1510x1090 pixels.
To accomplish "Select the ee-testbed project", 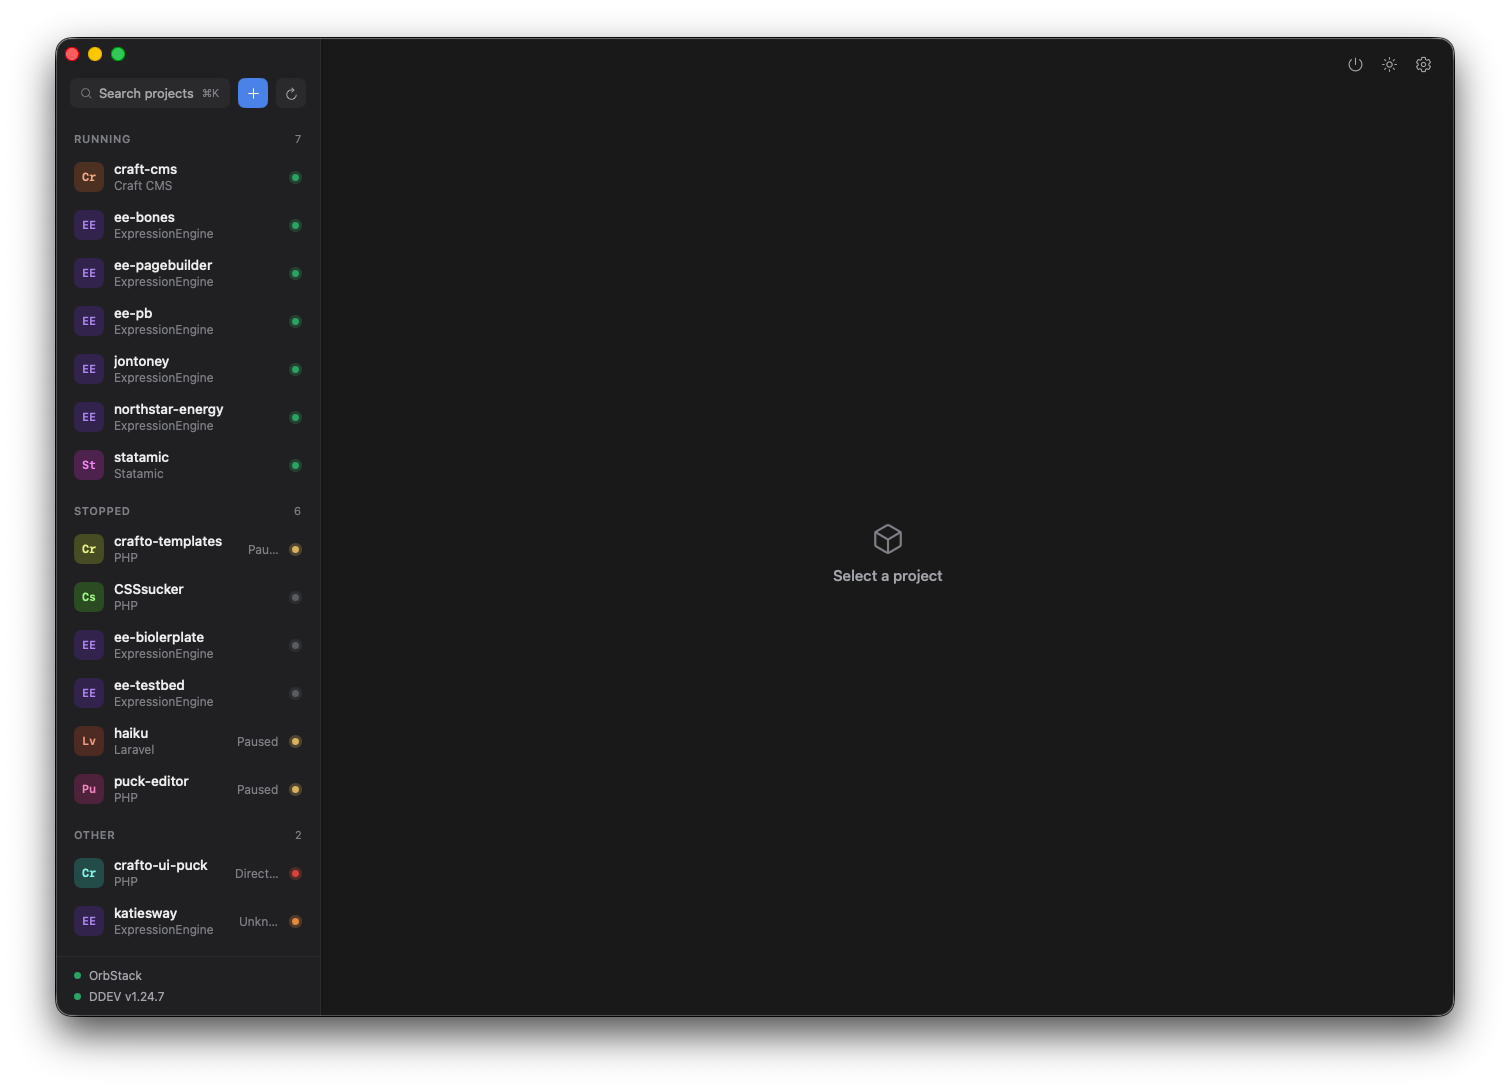I will (x=188, y=693).
